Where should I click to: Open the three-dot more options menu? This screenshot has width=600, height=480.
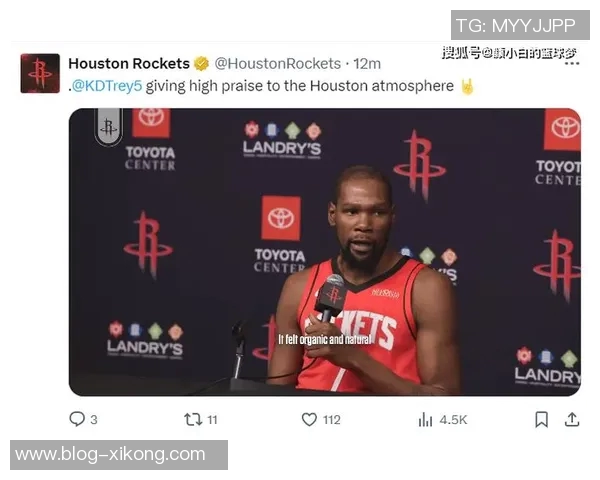tap(572, 63)
